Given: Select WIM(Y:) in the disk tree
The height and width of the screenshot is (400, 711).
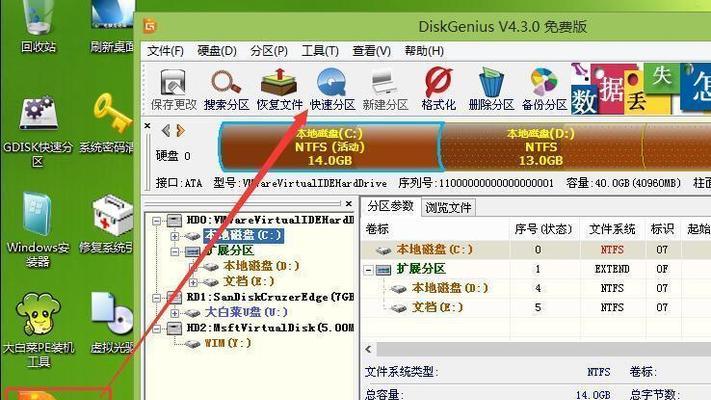Looking at the screenshot, I should pos(228,343).
